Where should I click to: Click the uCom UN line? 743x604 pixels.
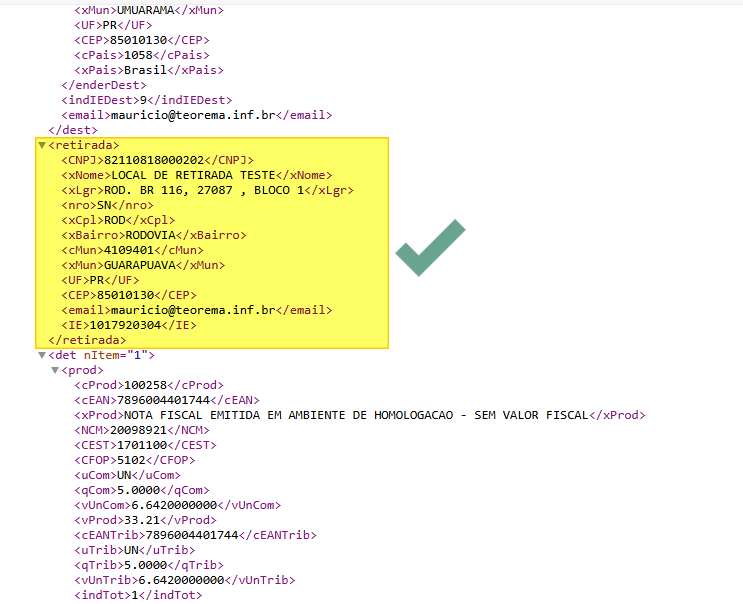tap(127, 475)
